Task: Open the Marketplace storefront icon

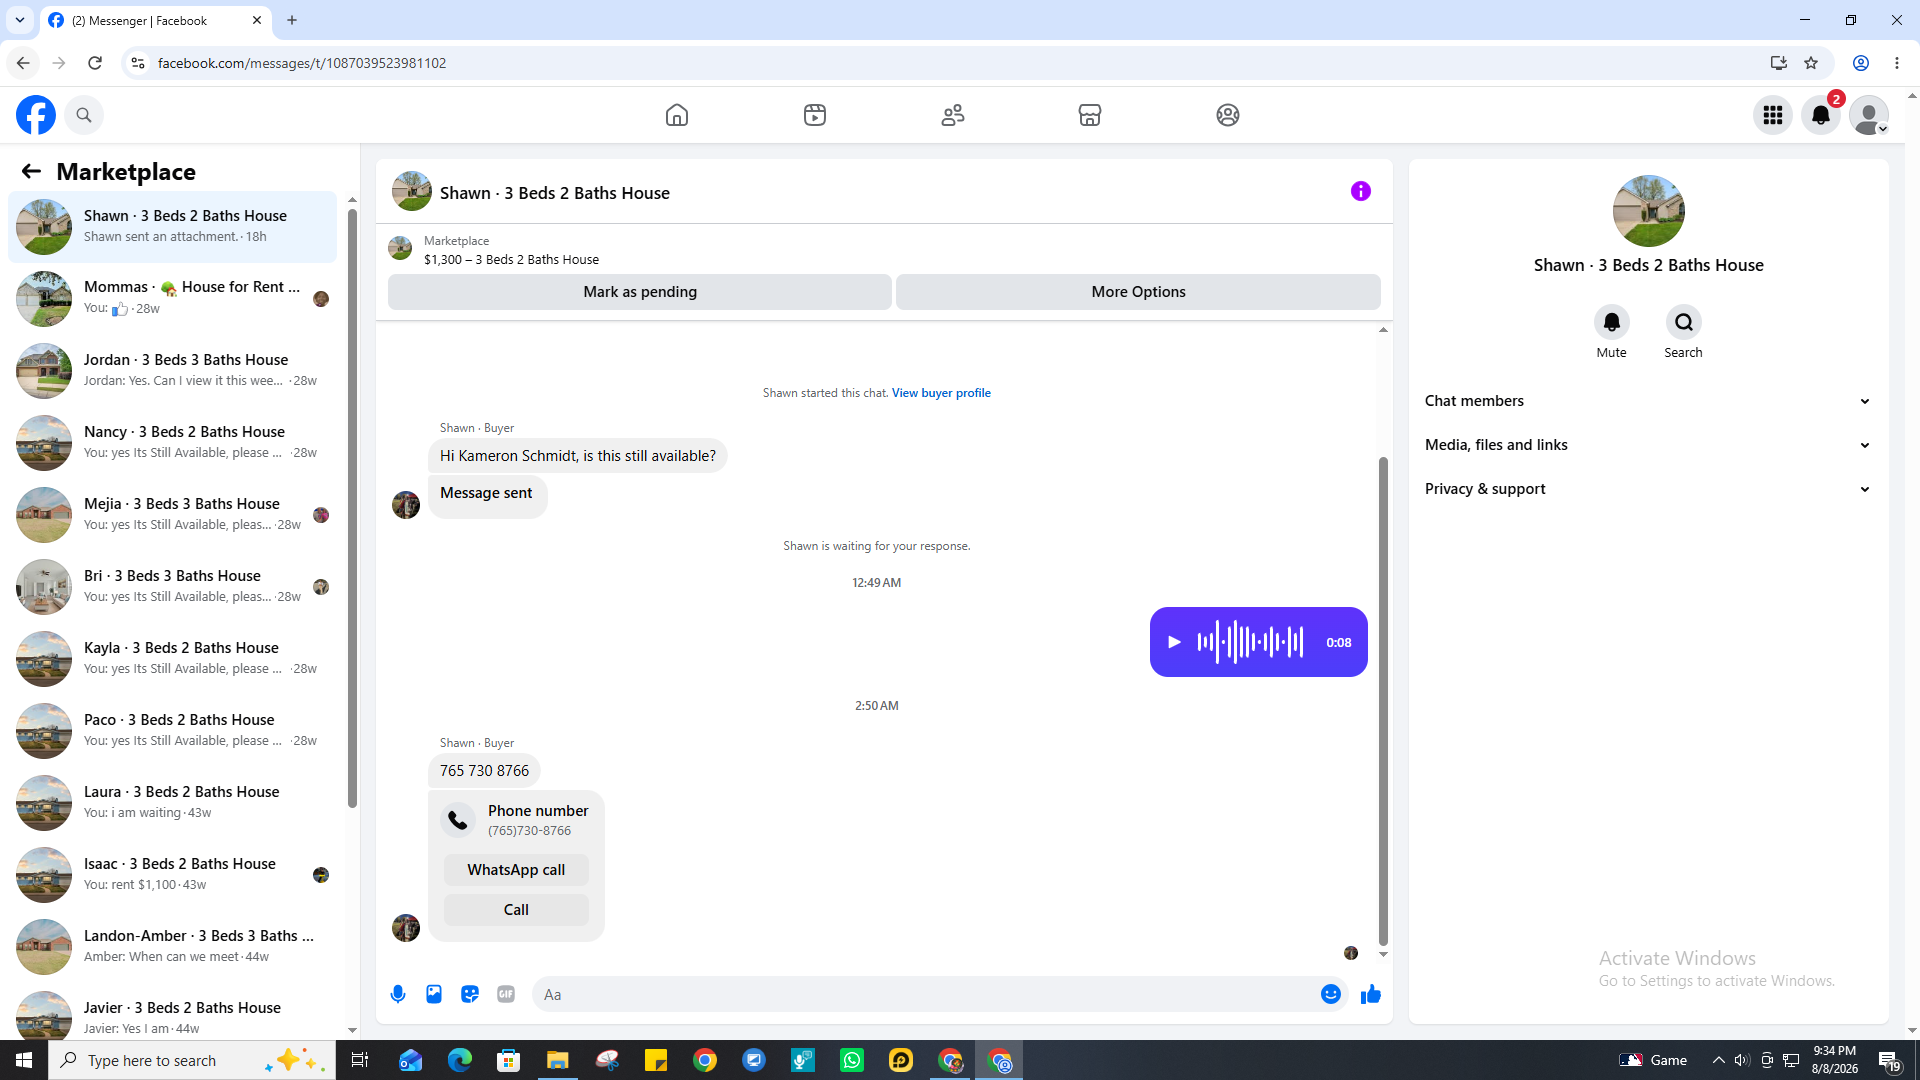Action: (1090, 115)
